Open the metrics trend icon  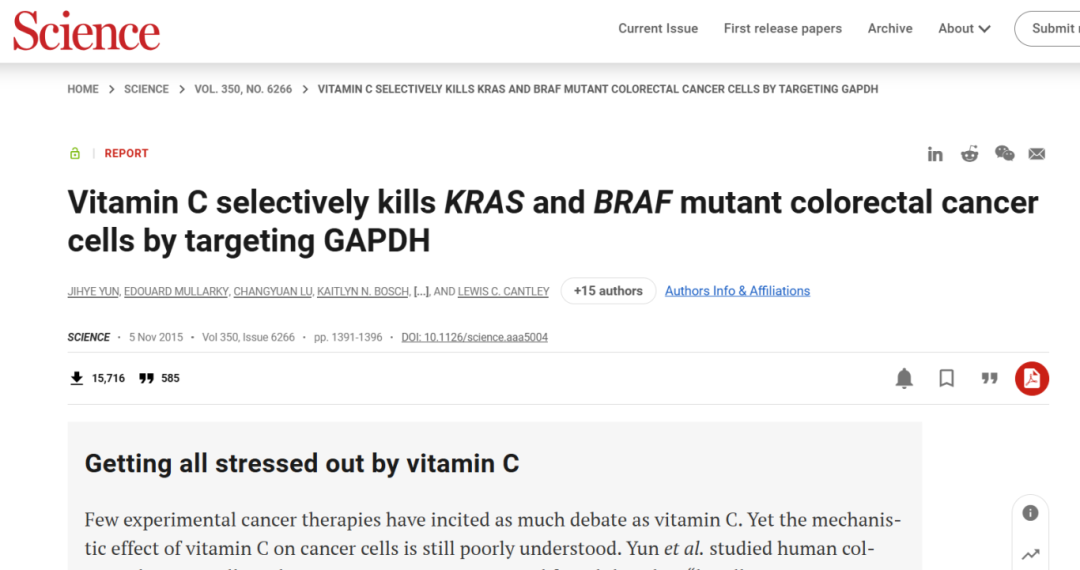(1030, 554)
